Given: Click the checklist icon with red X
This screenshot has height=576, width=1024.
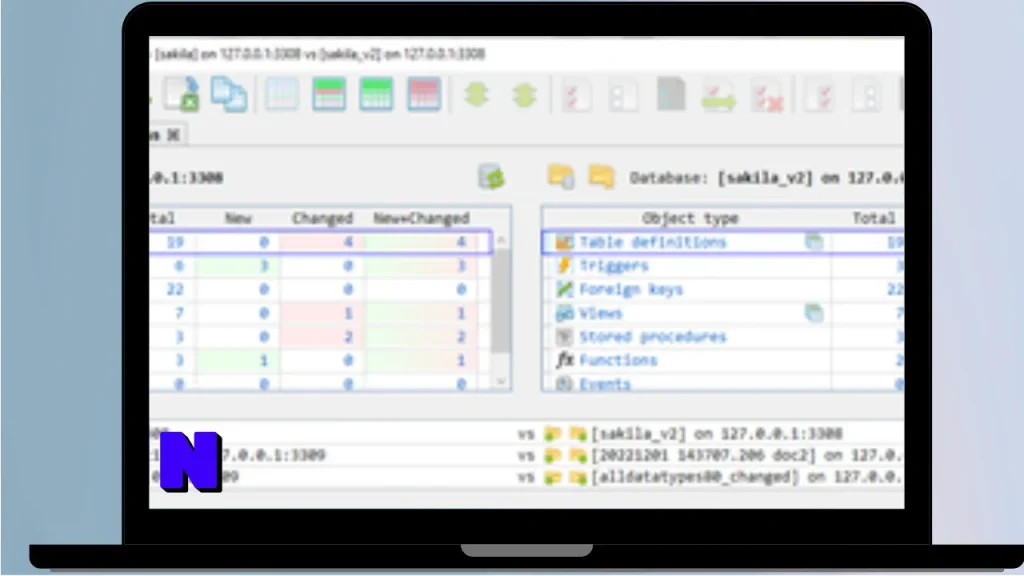Looking at the screenshot, I should 767,96.
